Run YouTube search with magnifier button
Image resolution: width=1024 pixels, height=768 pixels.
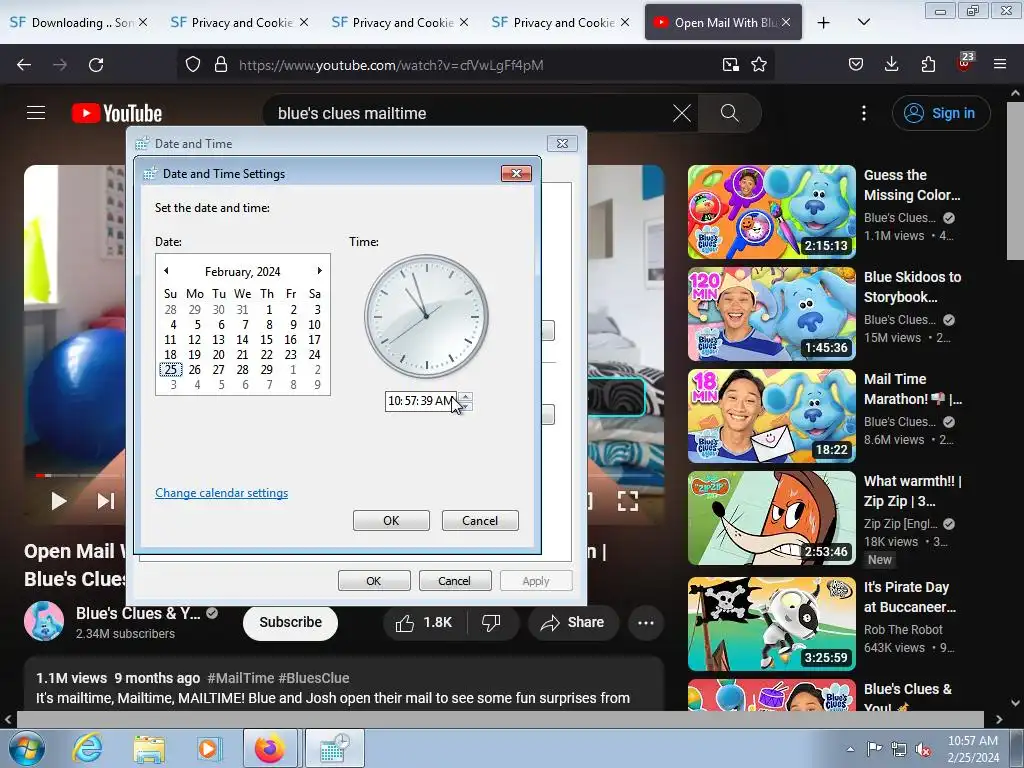(x=729, y=113)
